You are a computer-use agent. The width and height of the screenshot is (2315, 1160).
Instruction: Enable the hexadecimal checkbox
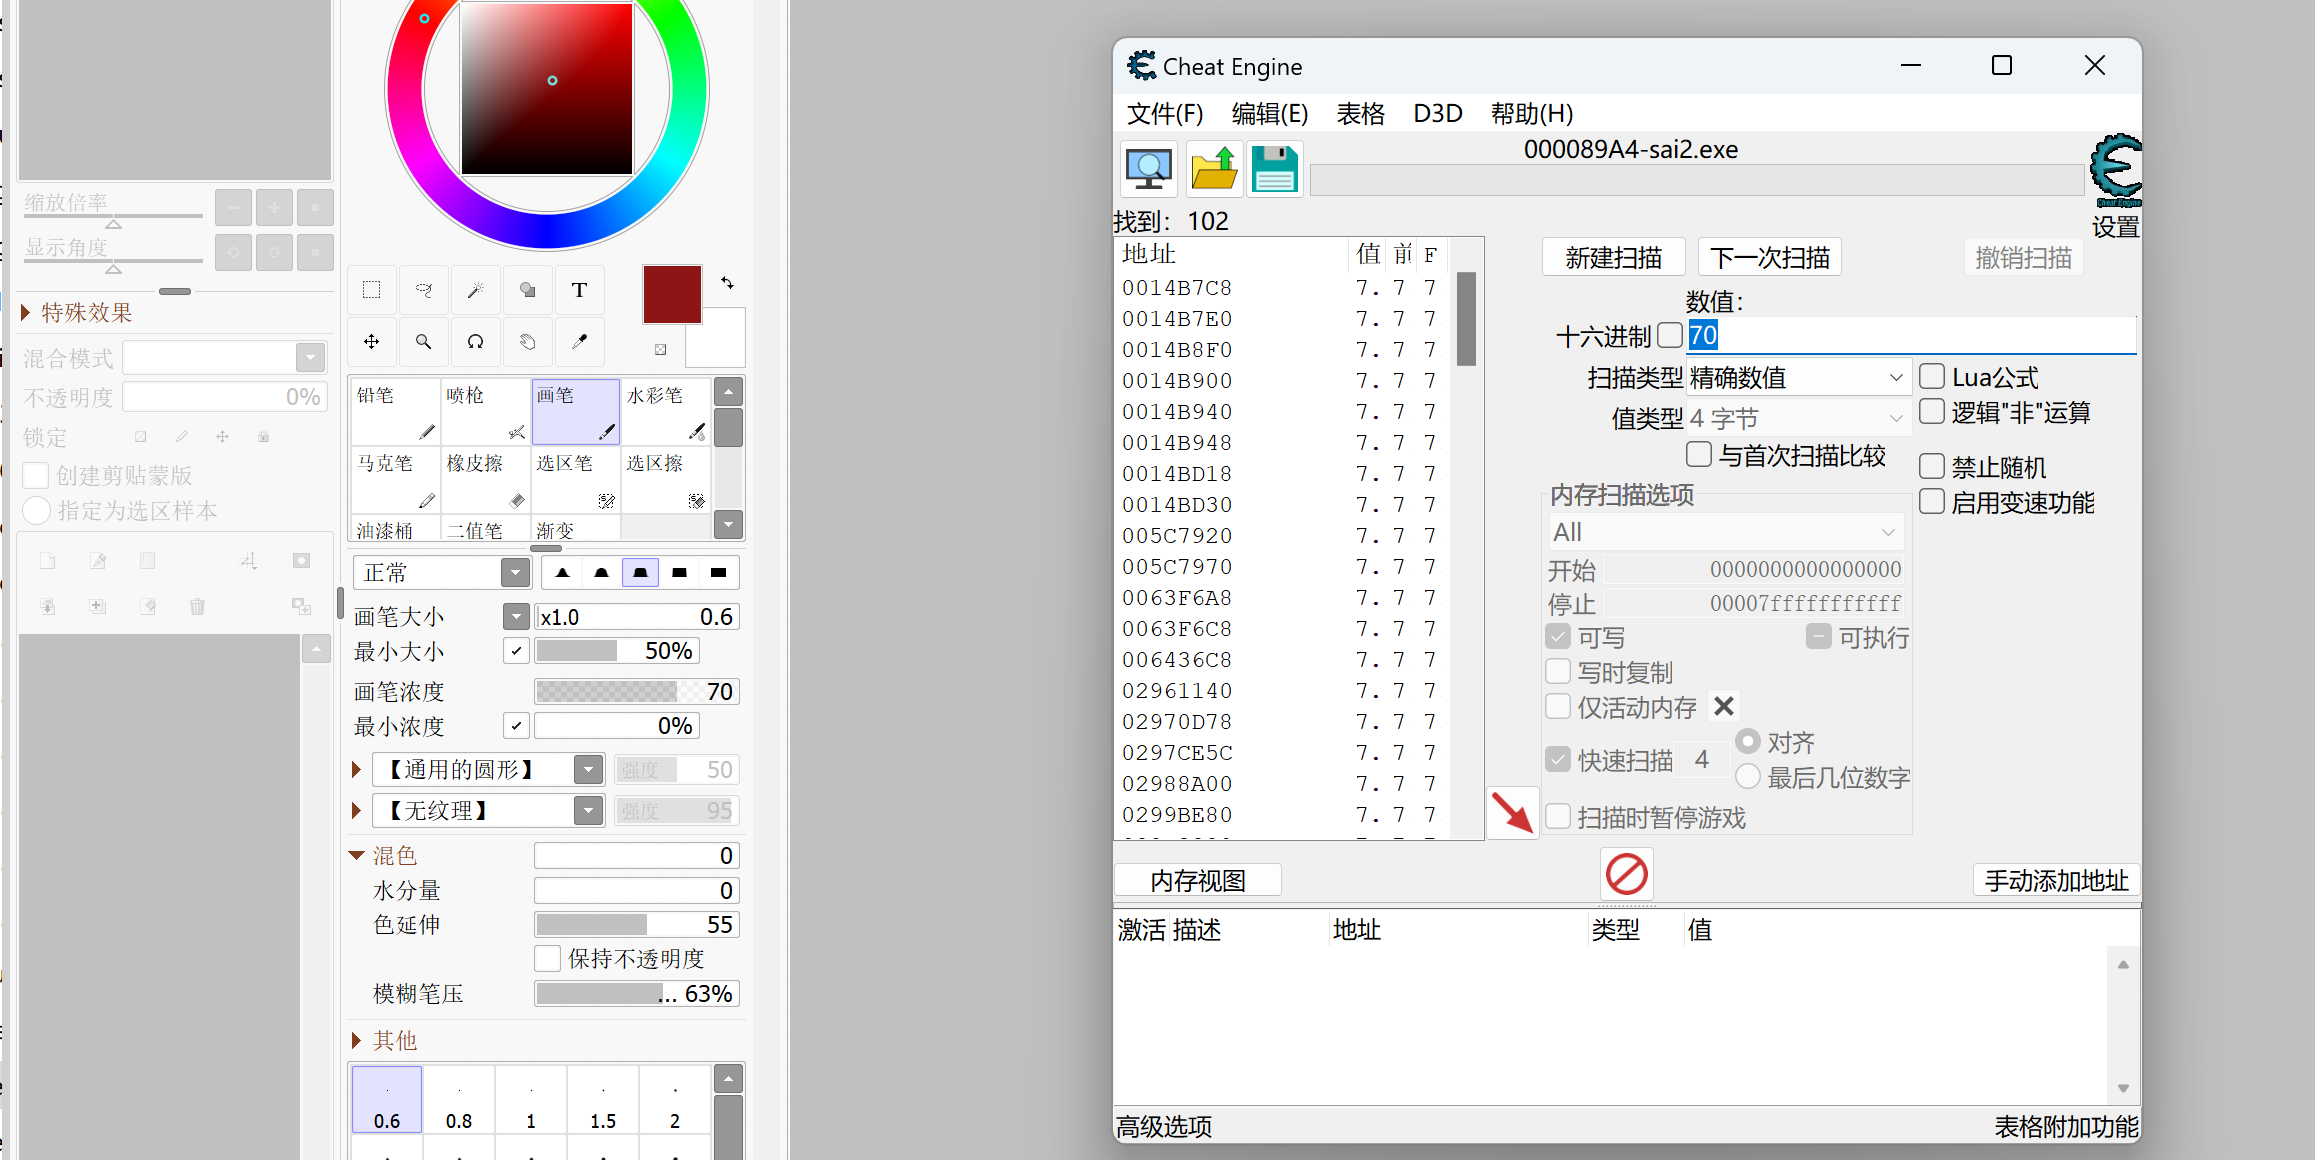[1669, 335]
